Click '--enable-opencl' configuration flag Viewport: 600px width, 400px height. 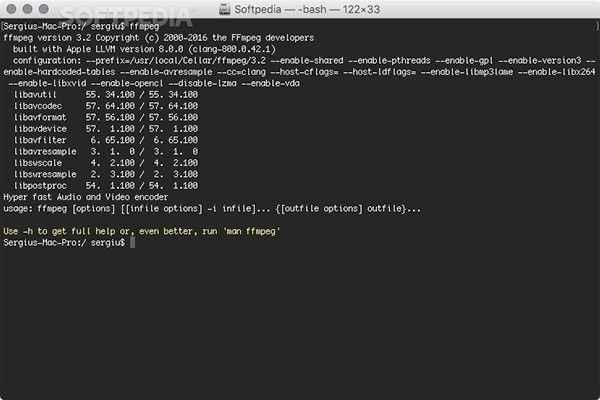(x=127, y=83)
